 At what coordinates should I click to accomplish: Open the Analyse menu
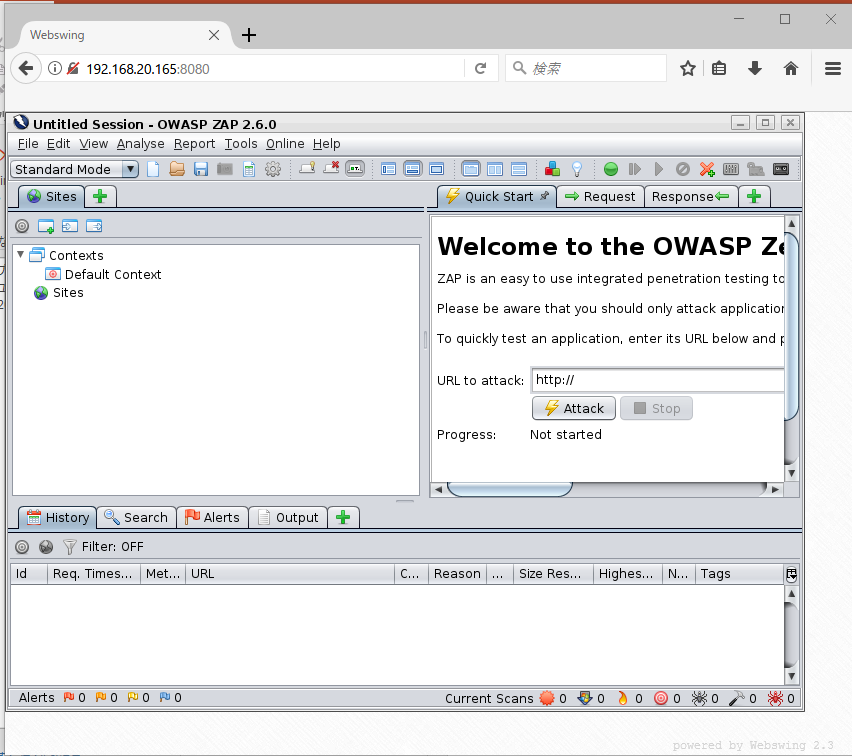click(x=140, y=143)
